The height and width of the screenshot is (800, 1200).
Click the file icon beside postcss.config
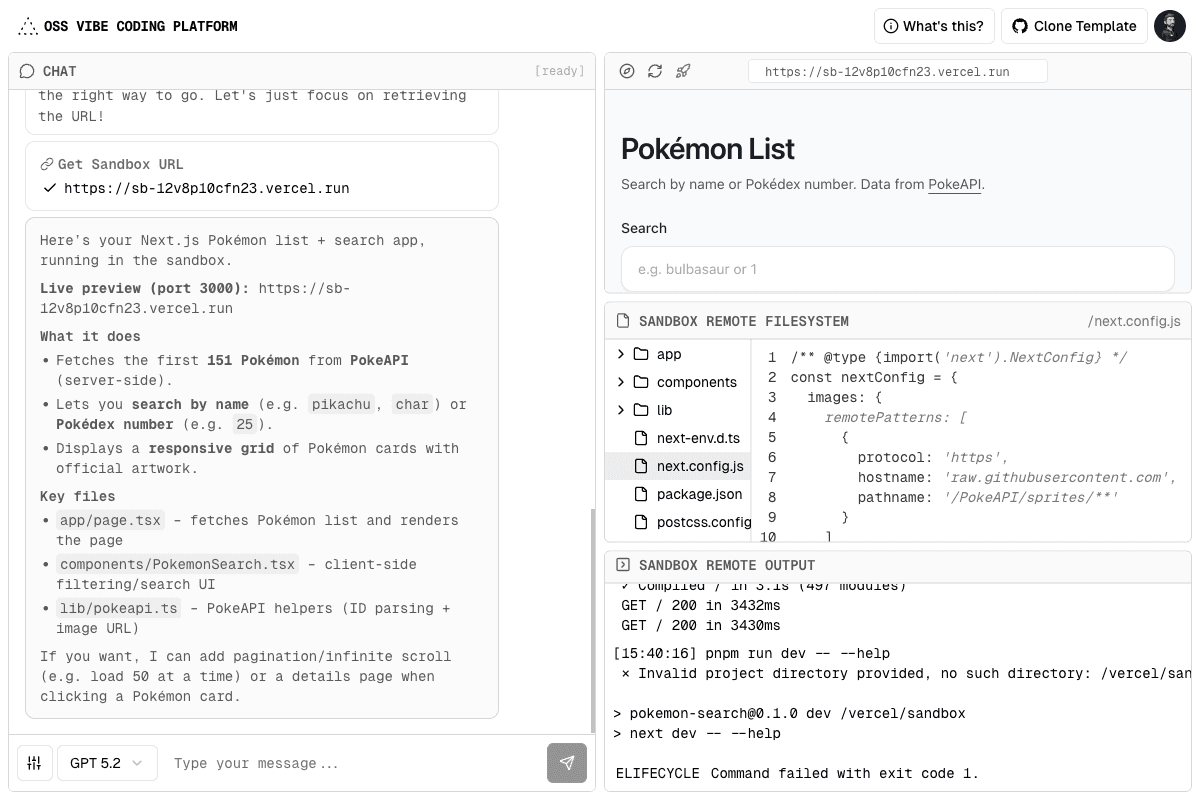tap(641, 522)
